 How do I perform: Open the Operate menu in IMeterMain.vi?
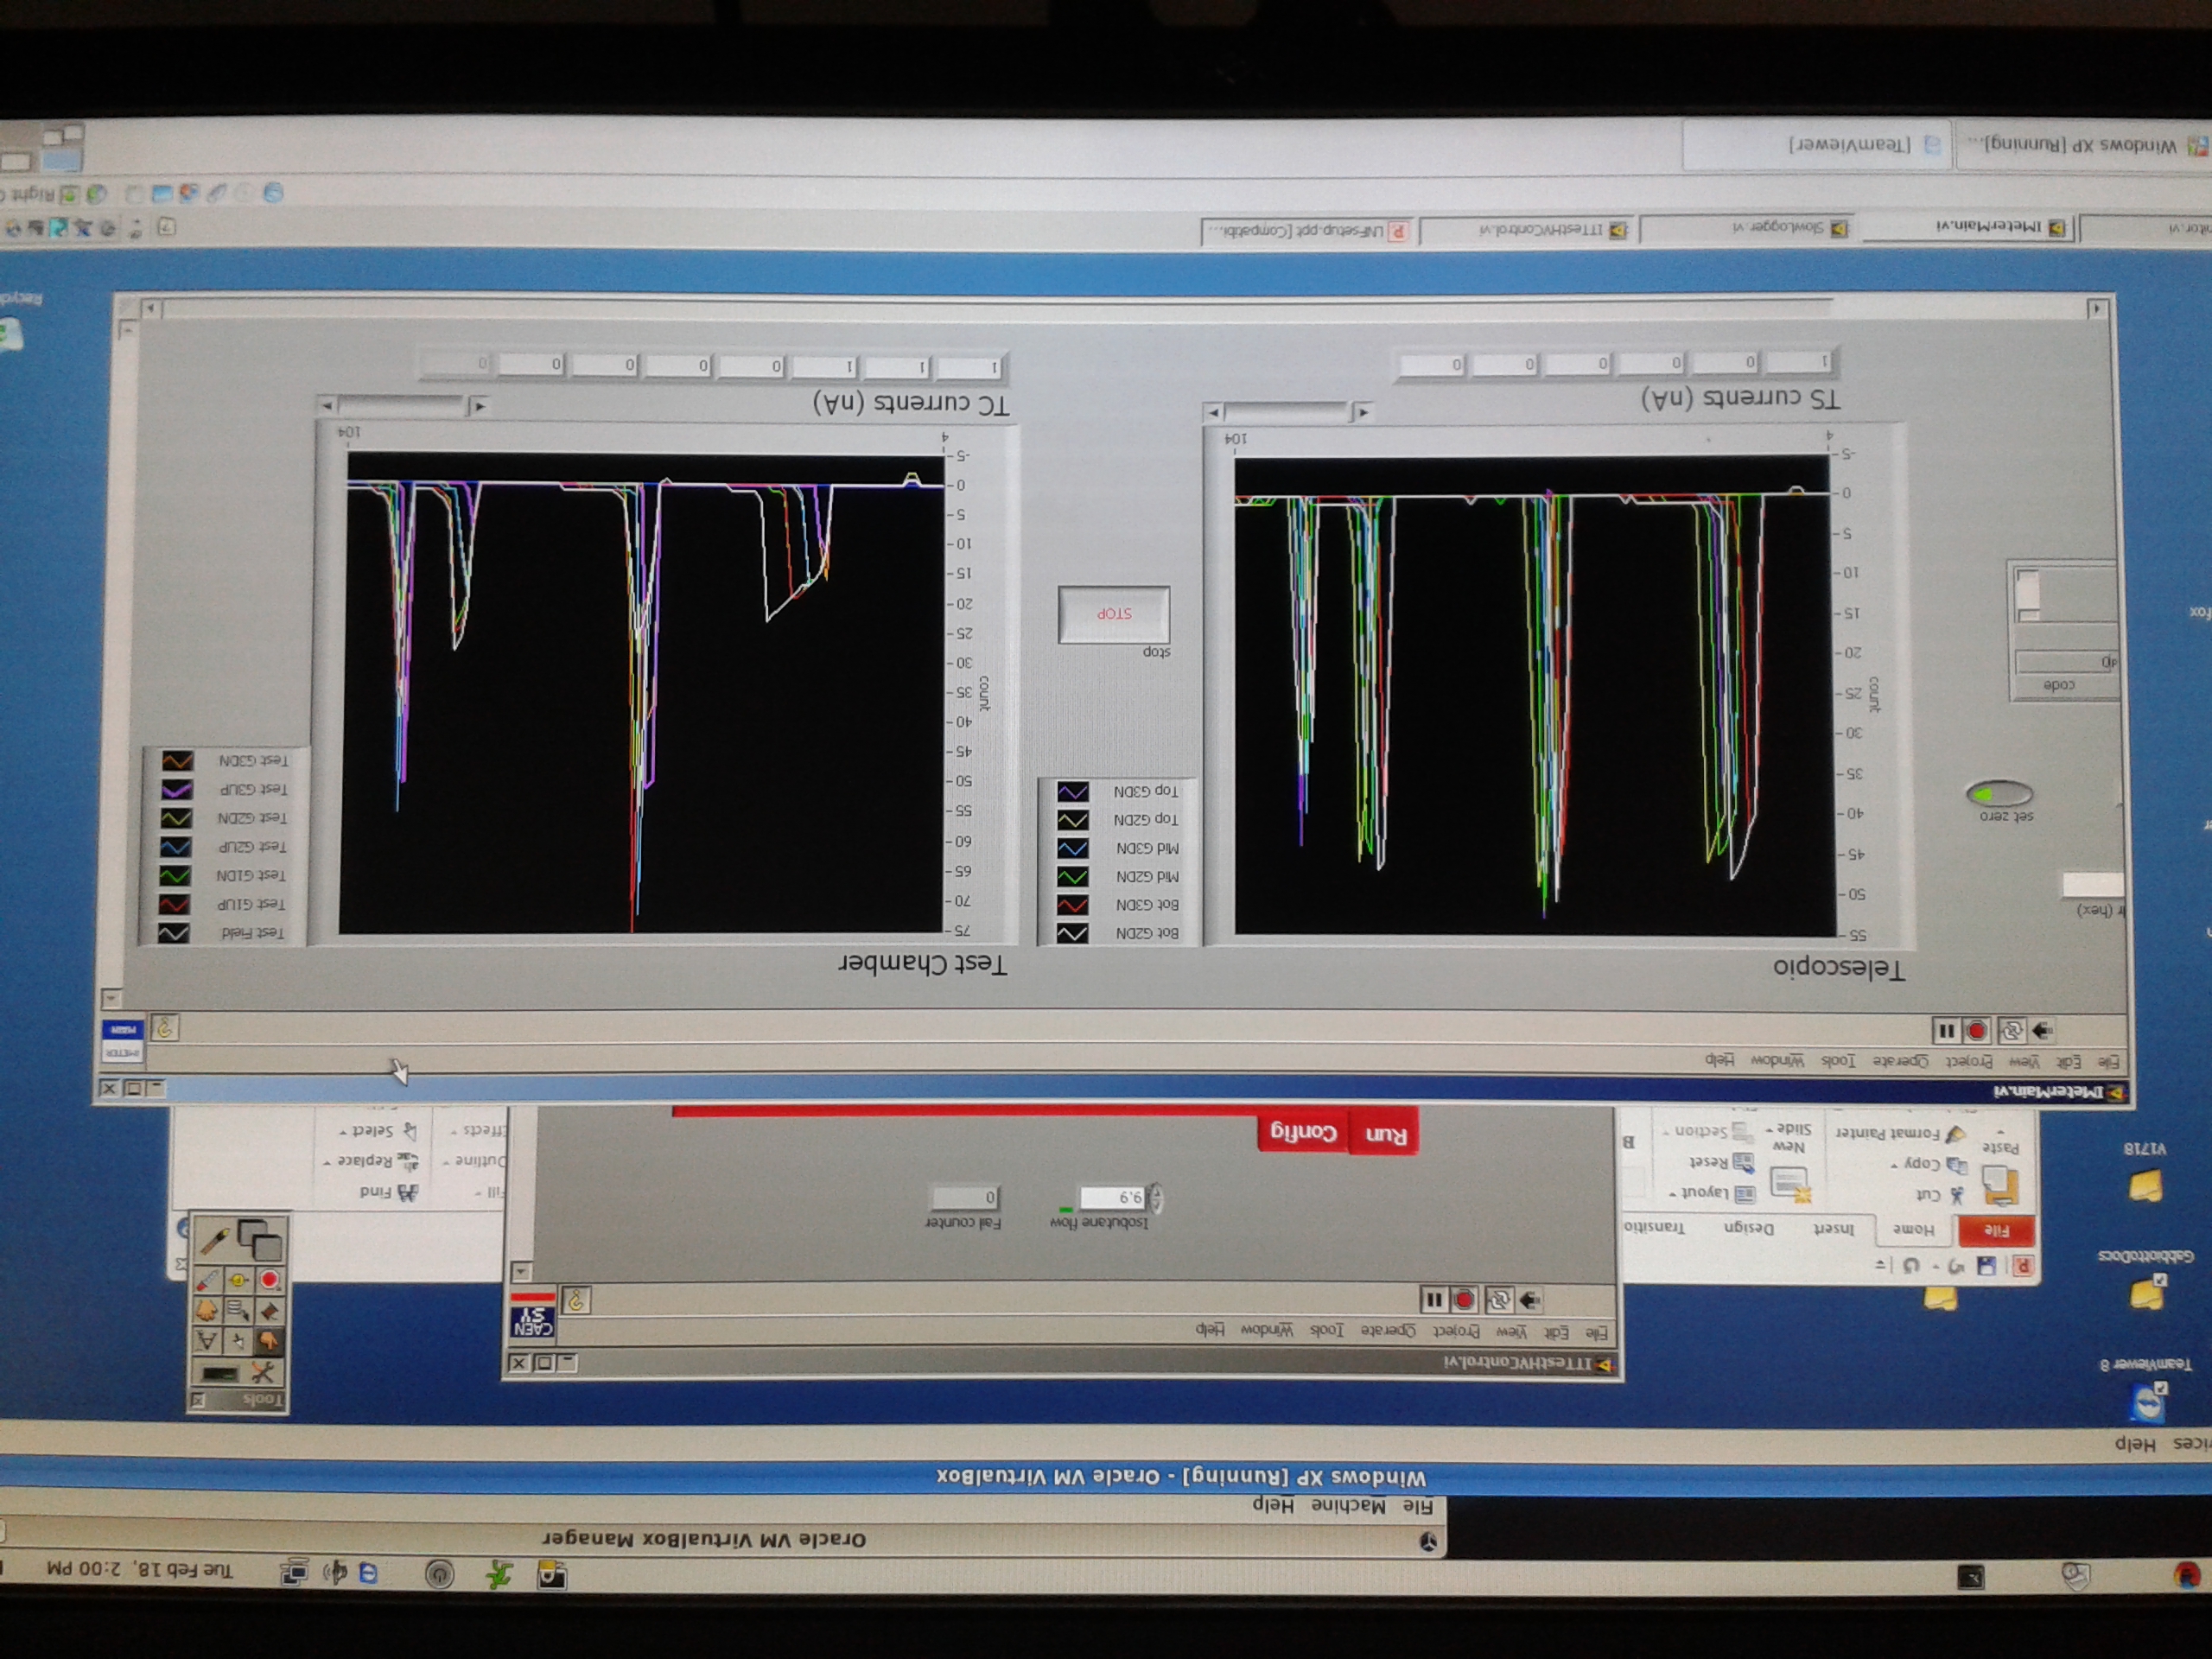coord(1899,1061)
